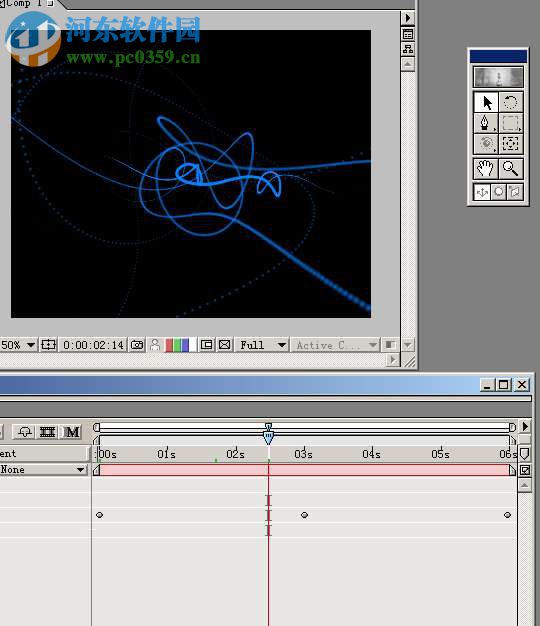Minimize the timeline window

click(x=487, y=385)
